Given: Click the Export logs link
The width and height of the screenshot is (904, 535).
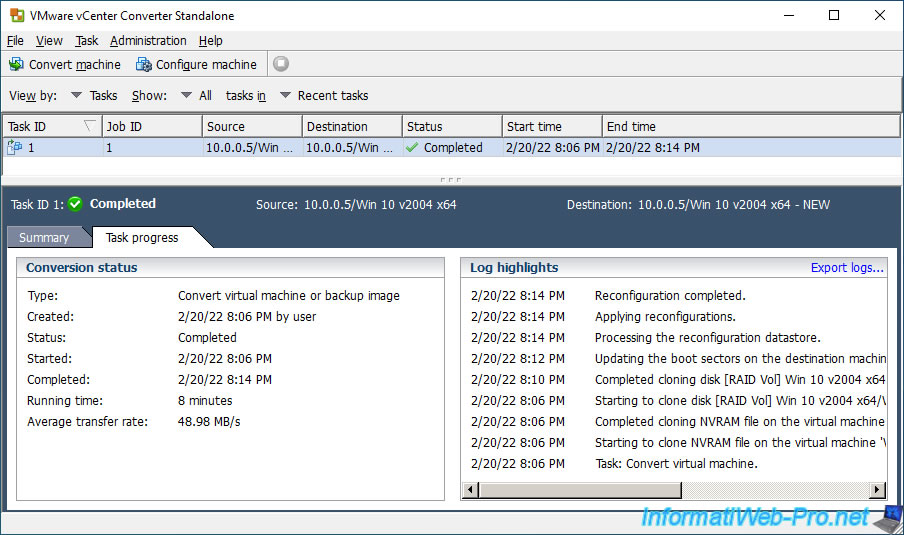Looking at the screenshot, I should (847, 268).
